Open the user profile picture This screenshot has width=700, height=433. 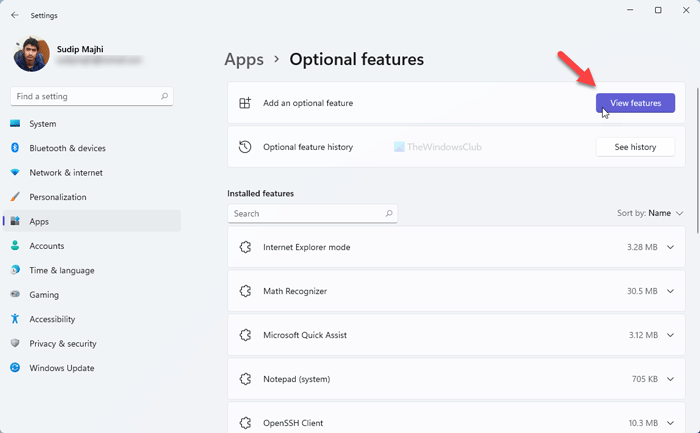(32, 54)
